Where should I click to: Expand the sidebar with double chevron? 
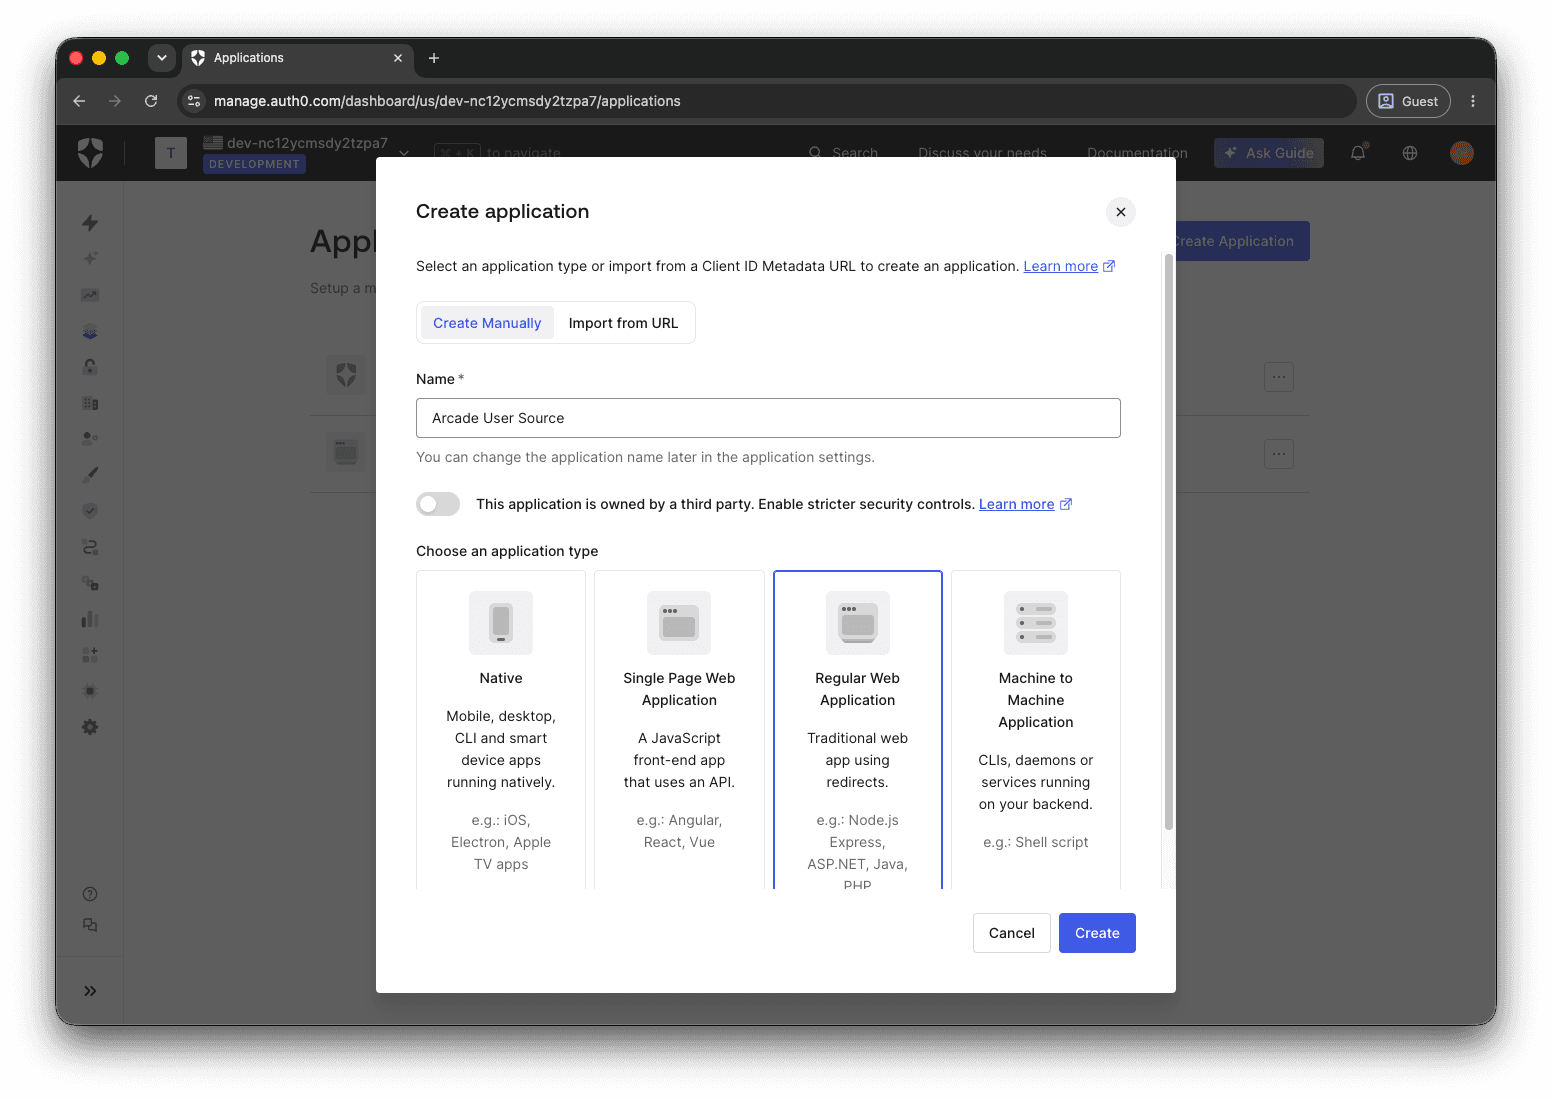[x=90, y=991]
